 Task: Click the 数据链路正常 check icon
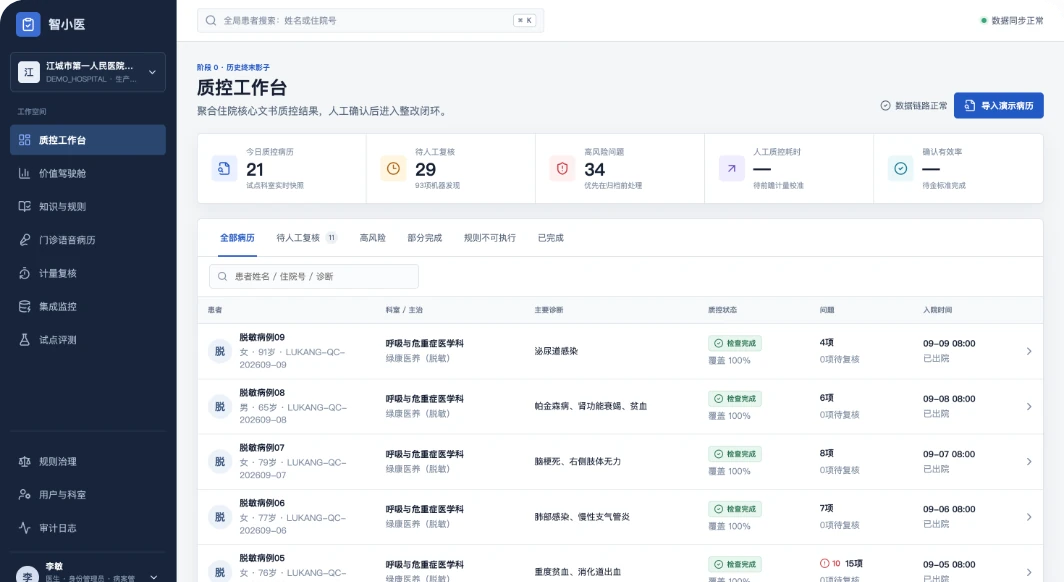pos(885,106)
